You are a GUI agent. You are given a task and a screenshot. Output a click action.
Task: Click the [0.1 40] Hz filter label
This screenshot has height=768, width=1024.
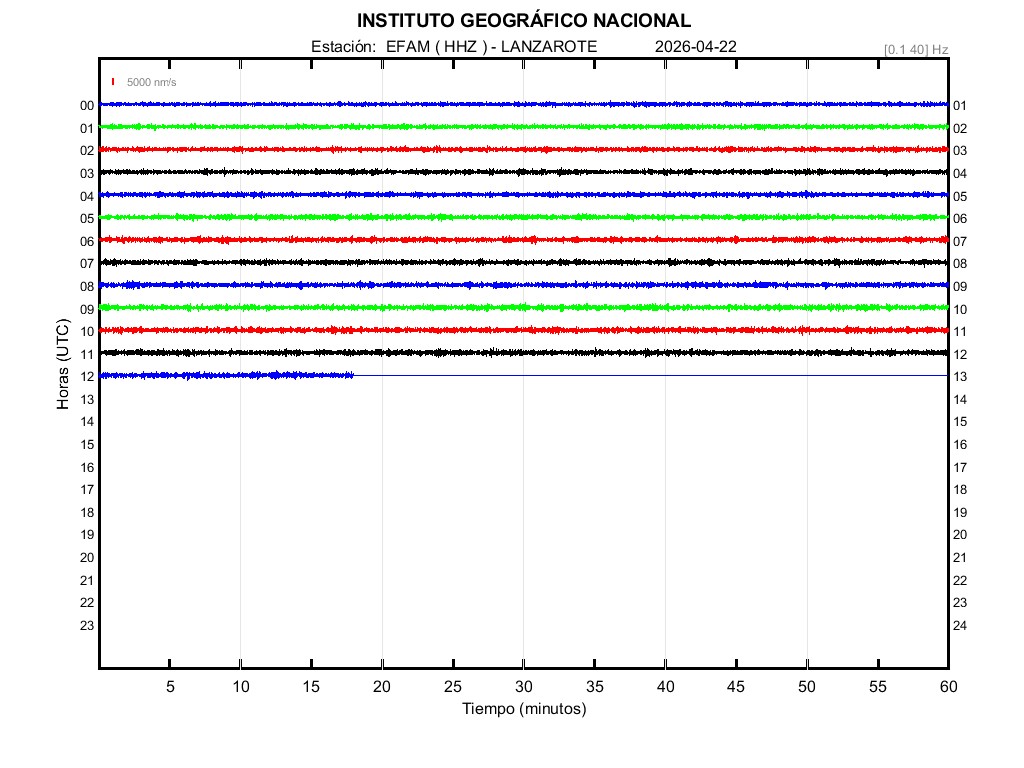916,49
